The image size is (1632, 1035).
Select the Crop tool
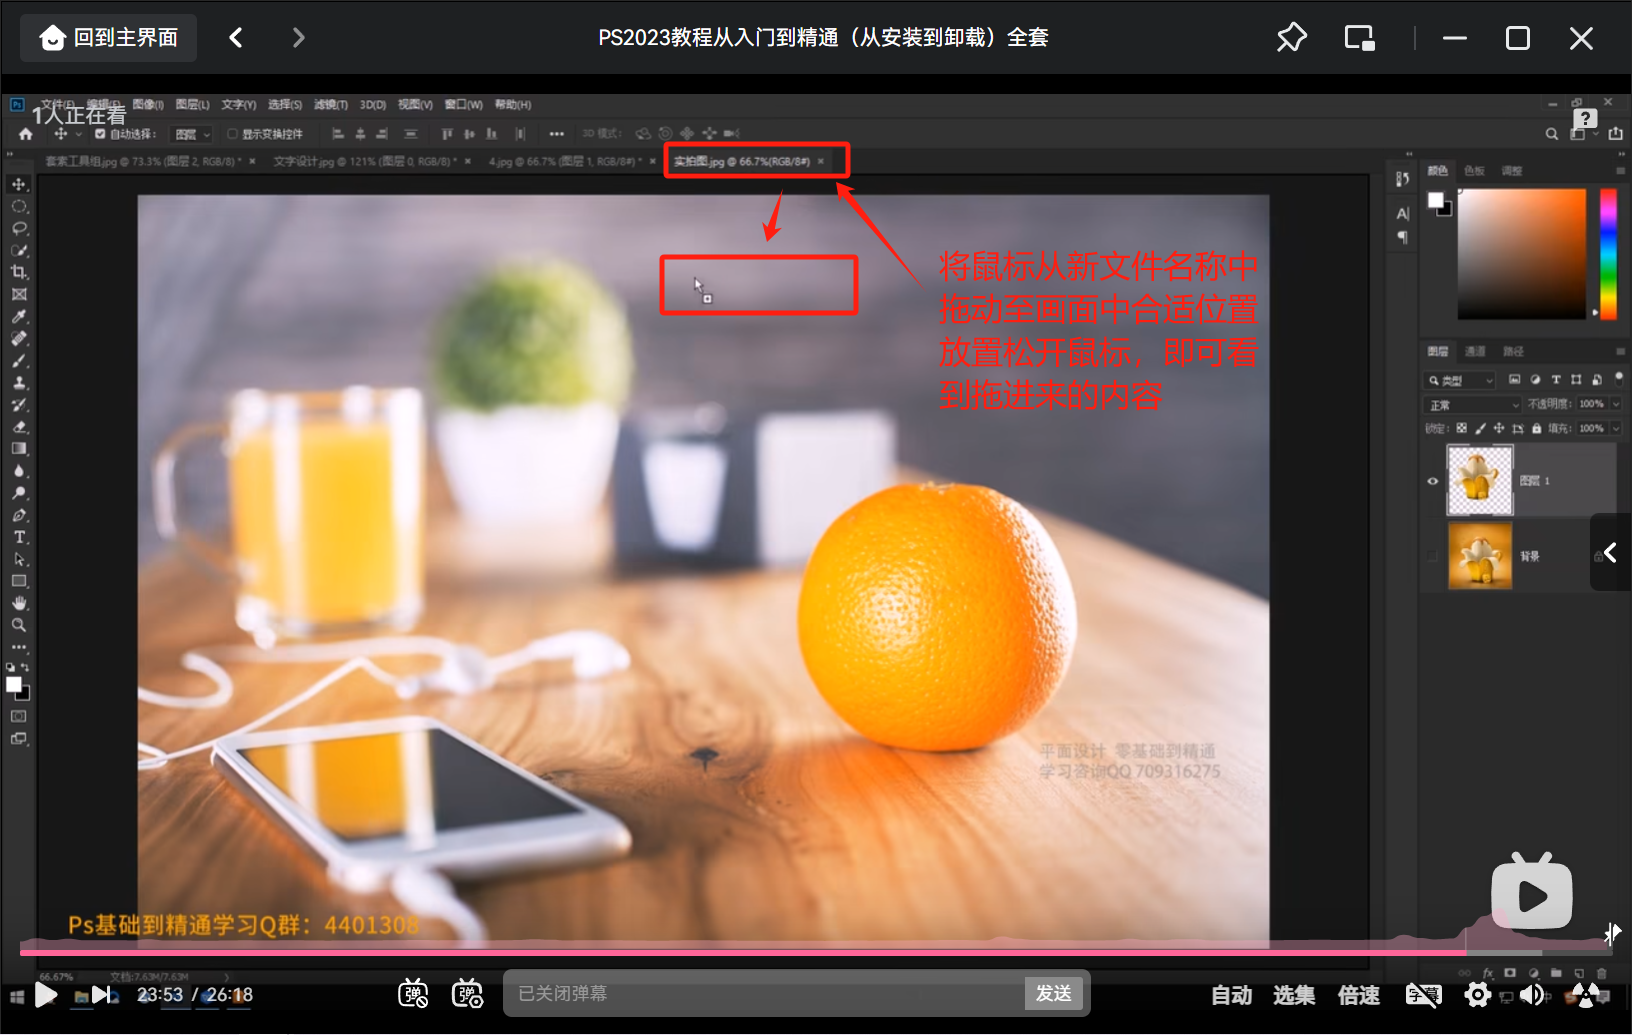click(x=19, y=272)
